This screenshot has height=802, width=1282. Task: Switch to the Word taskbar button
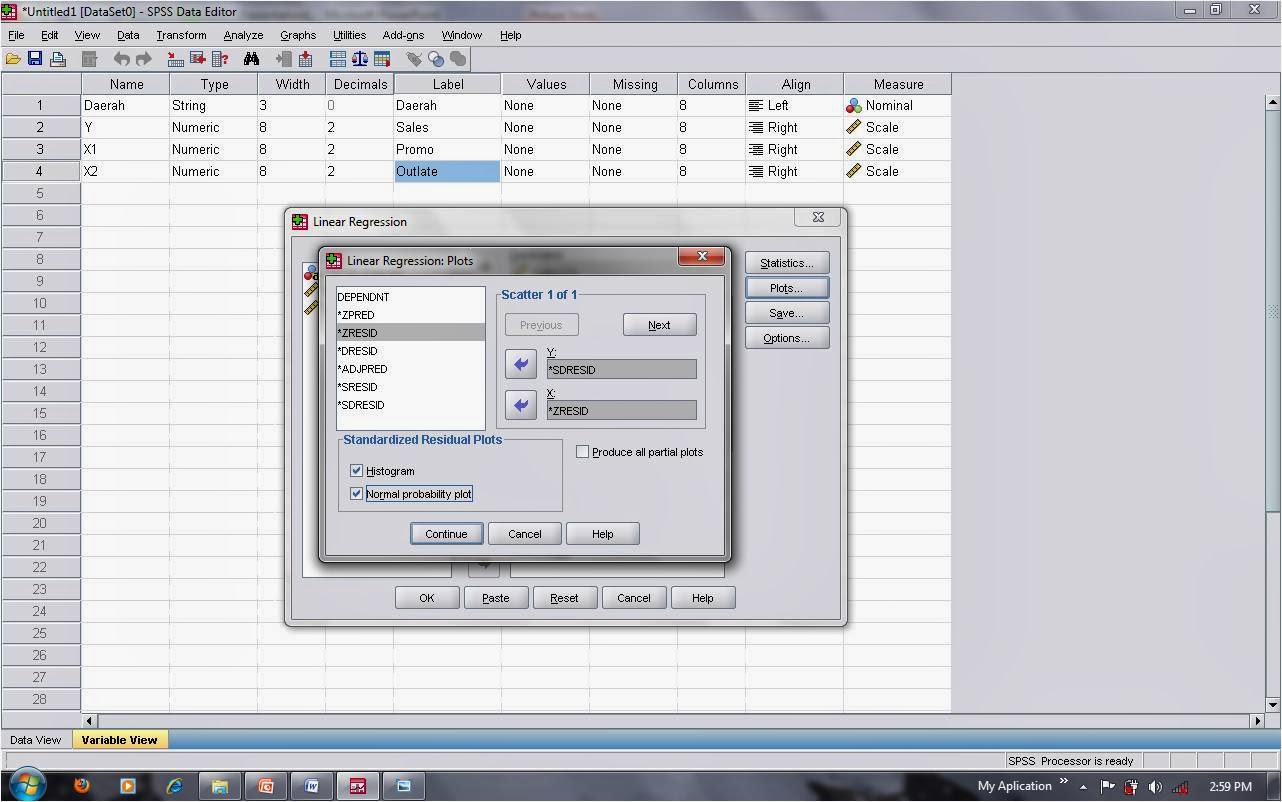[311, 786]
